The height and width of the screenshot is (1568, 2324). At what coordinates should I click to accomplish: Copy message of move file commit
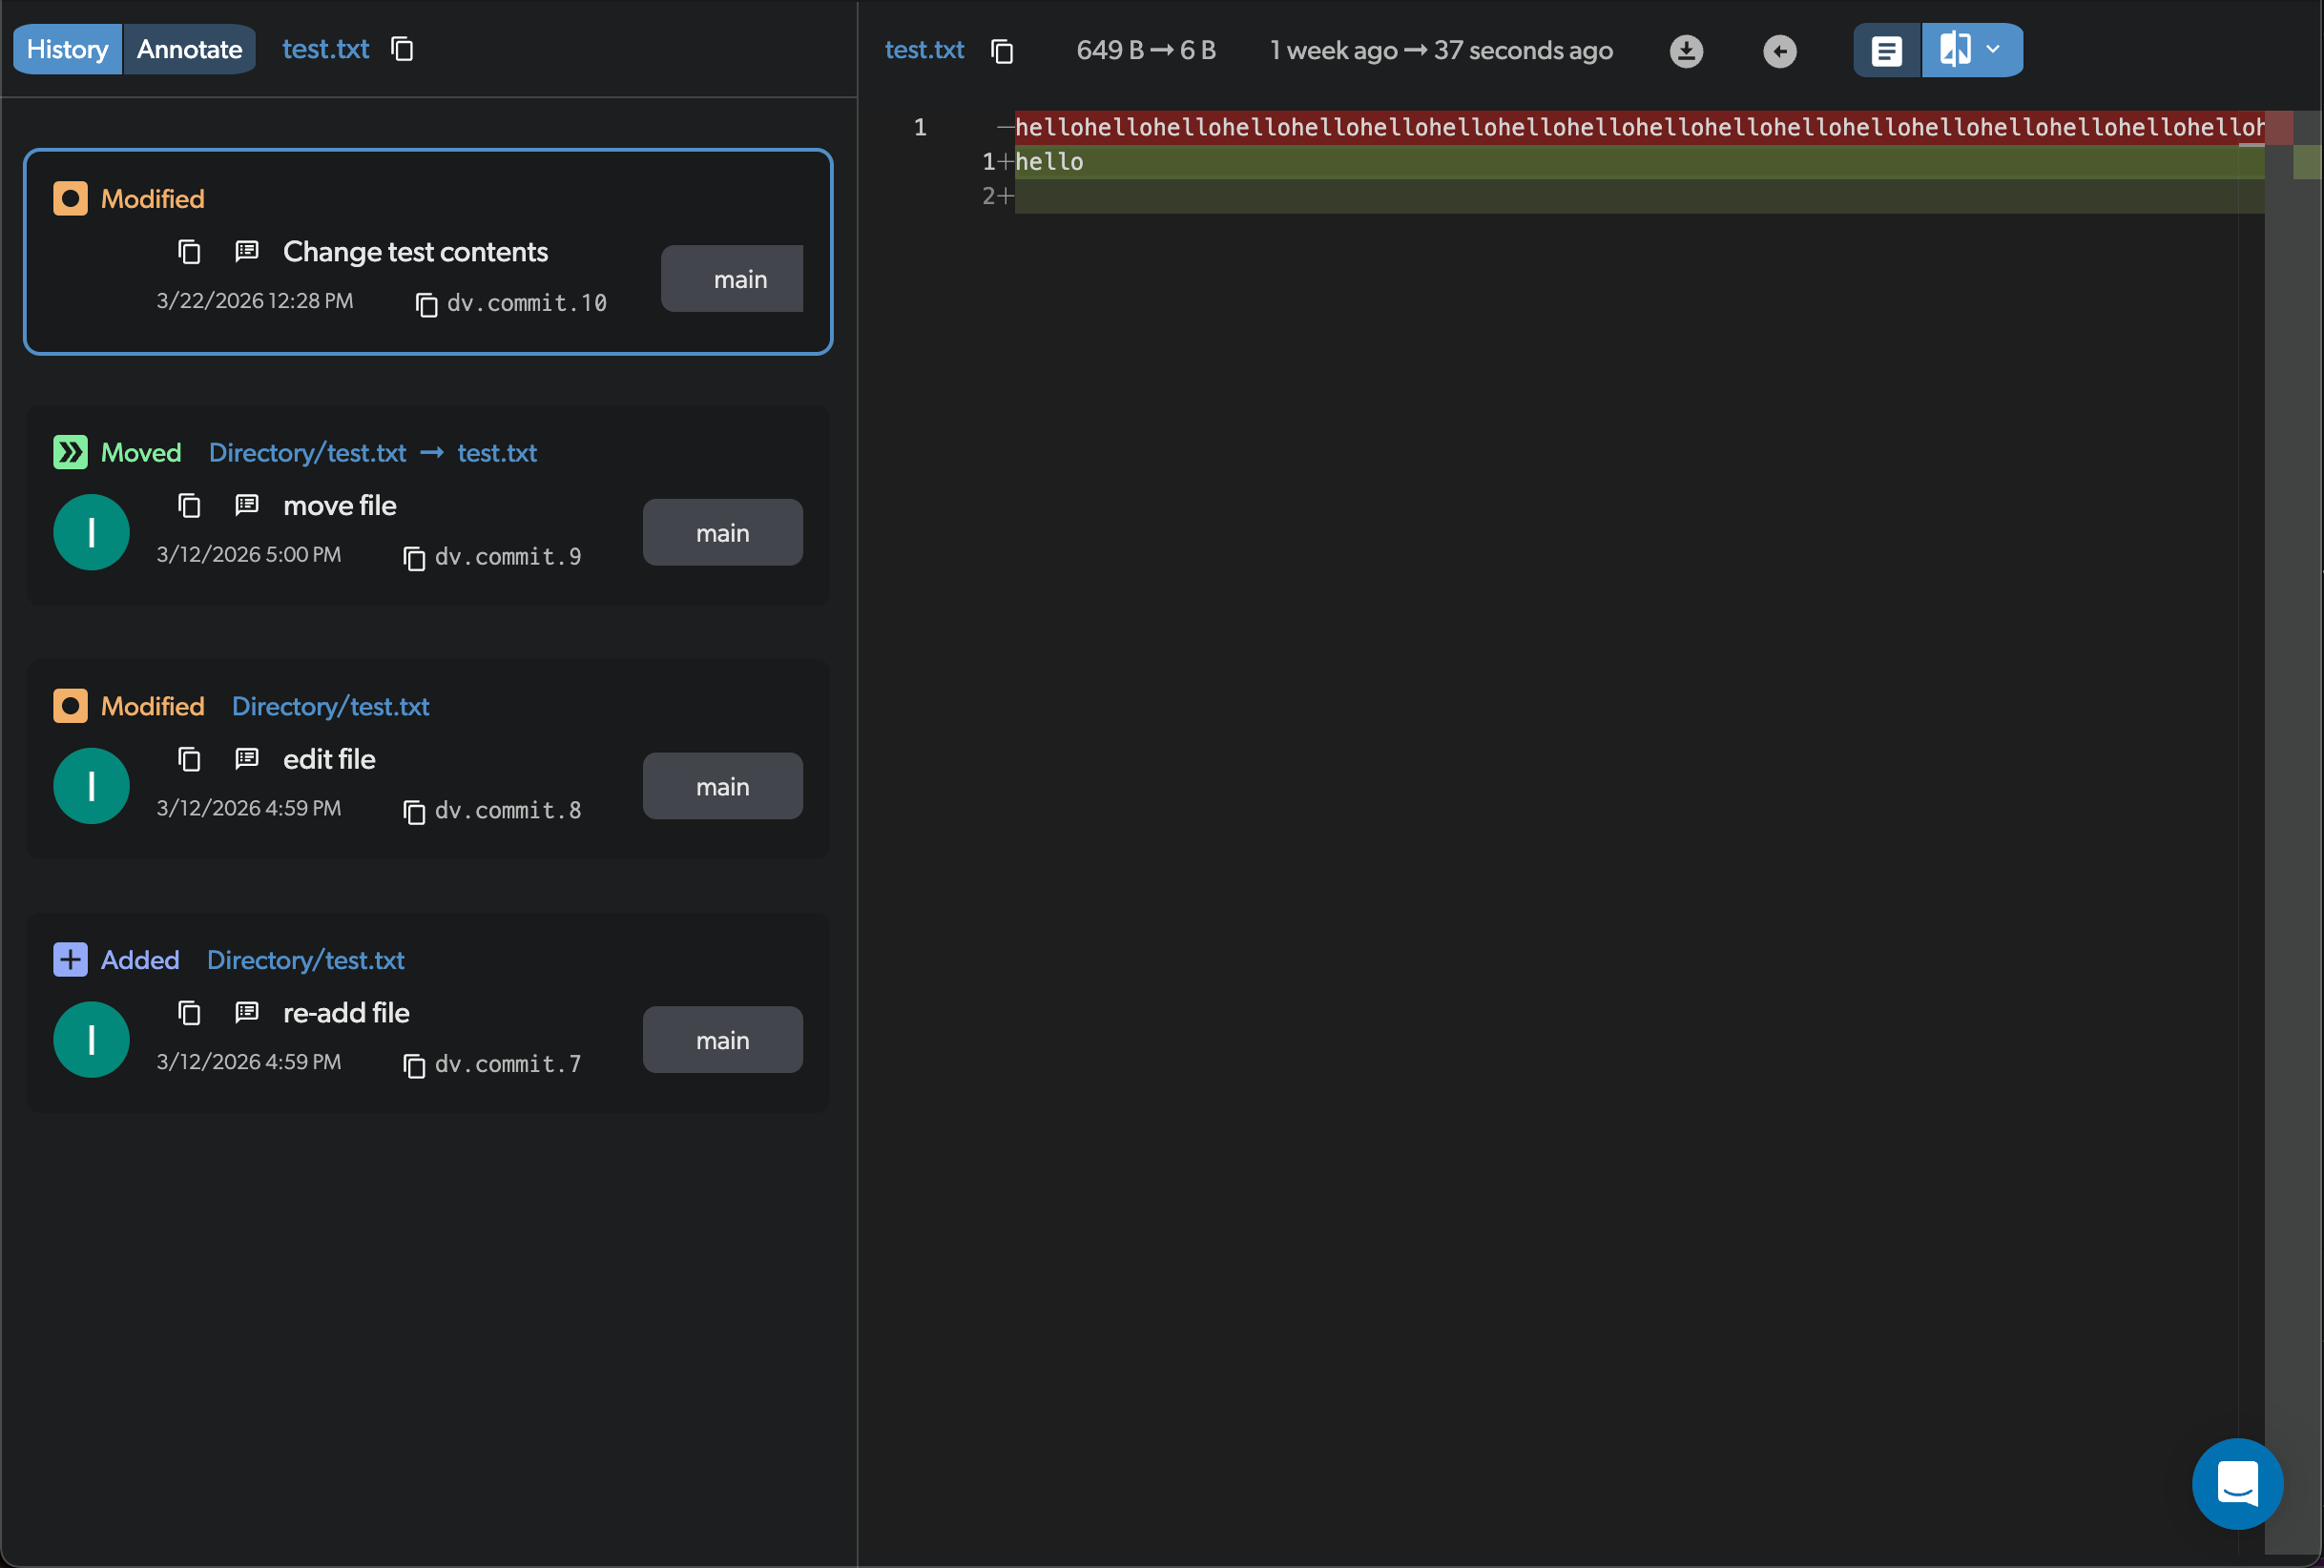pyautogui.click(x=189, y=506)
